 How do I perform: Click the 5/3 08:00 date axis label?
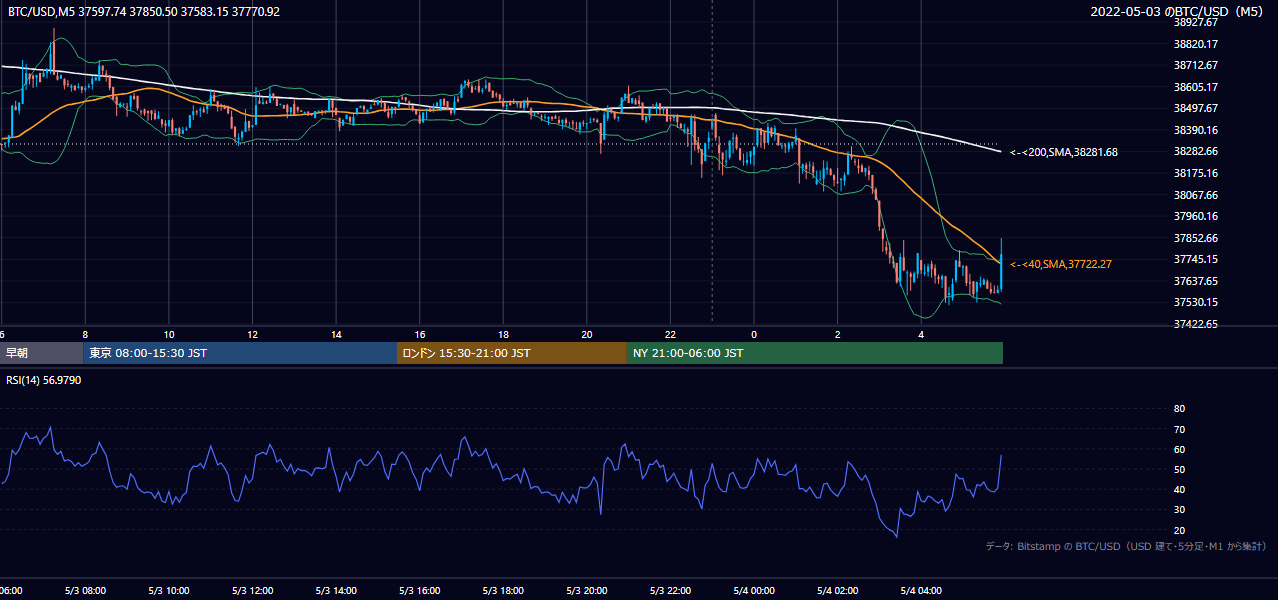point(85,591)
